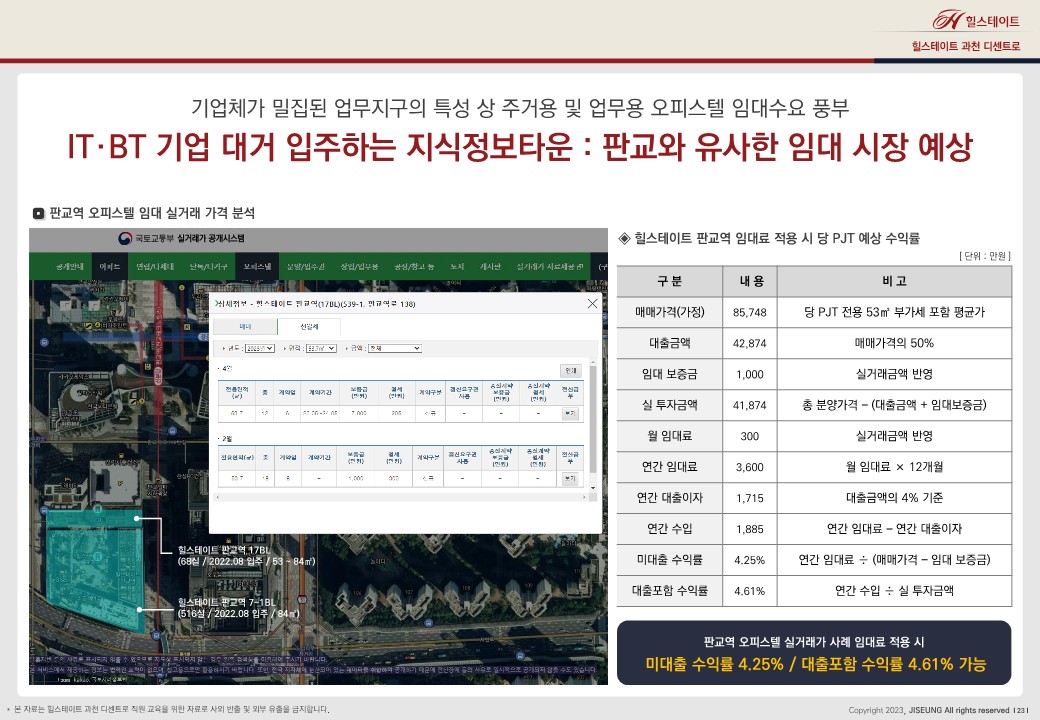Open the 년도 year dropdown
This screenshot has height=720, width=1040.
(258, 348)
